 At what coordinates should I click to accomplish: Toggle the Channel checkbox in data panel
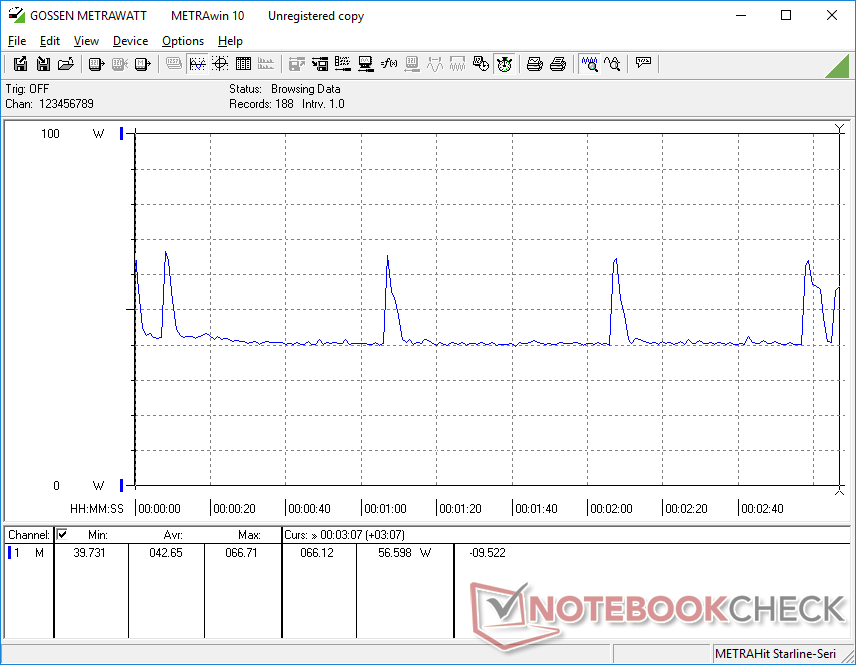(63, 535)
